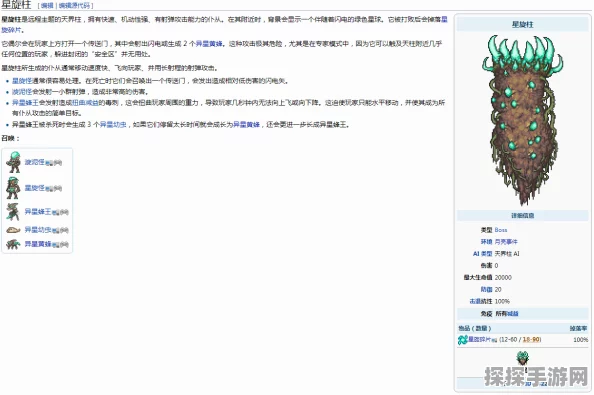Open 异星黄蜂 name link in summon list
594x395 pixels.
38,244
